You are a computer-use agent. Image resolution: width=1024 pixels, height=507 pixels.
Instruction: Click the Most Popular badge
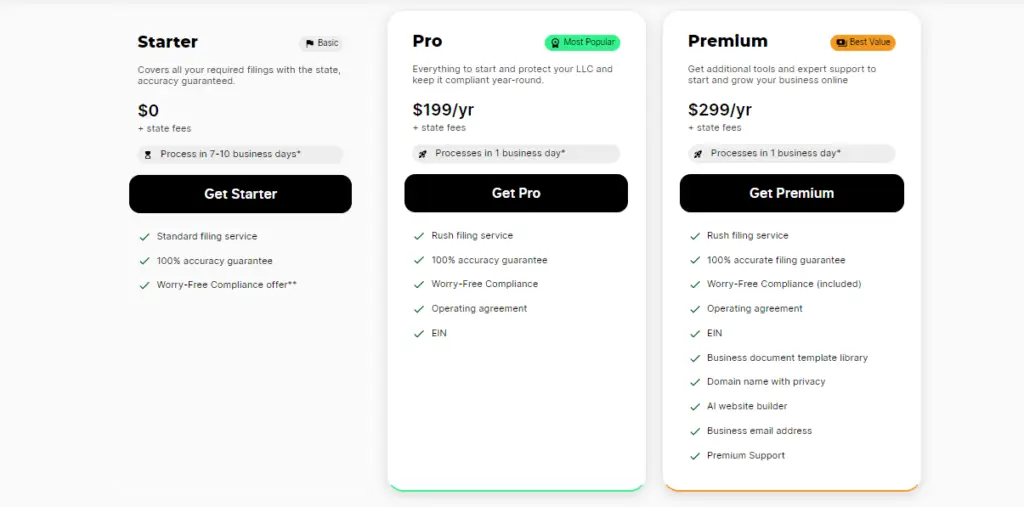[x=582, y=42]
